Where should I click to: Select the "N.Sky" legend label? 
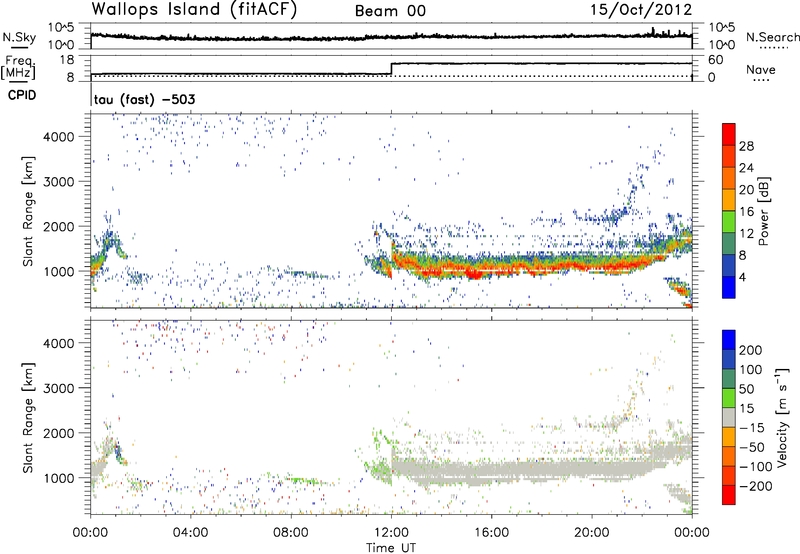pyautogui.click(x=19, y=37)
